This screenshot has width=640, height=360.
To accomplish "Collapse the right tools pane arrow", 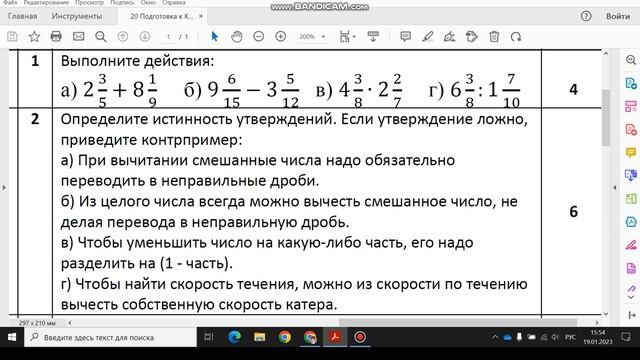I will (615, 188).
